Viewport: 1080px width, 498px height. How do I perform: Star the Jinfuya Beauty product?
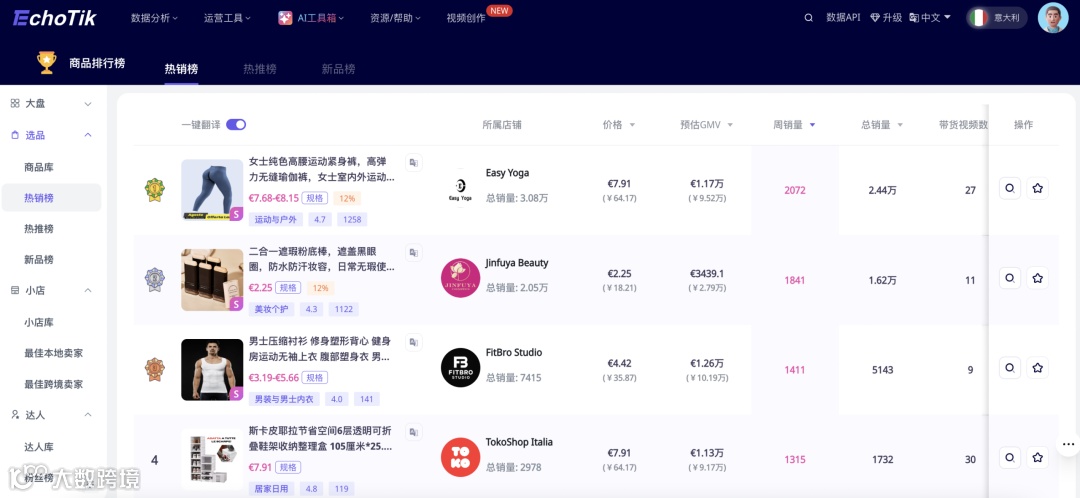coord(1037,278)
